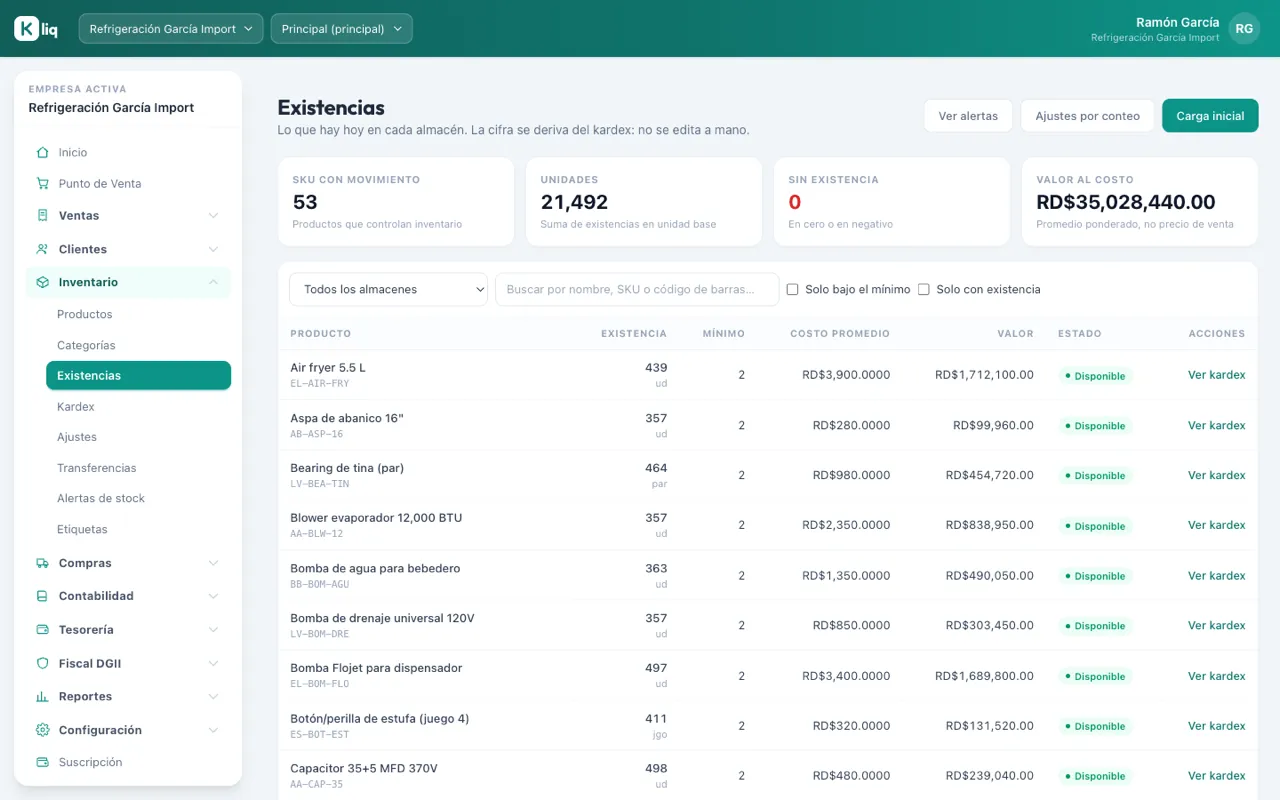Go to Kardex in the sidebar

(x=76, y=407)
